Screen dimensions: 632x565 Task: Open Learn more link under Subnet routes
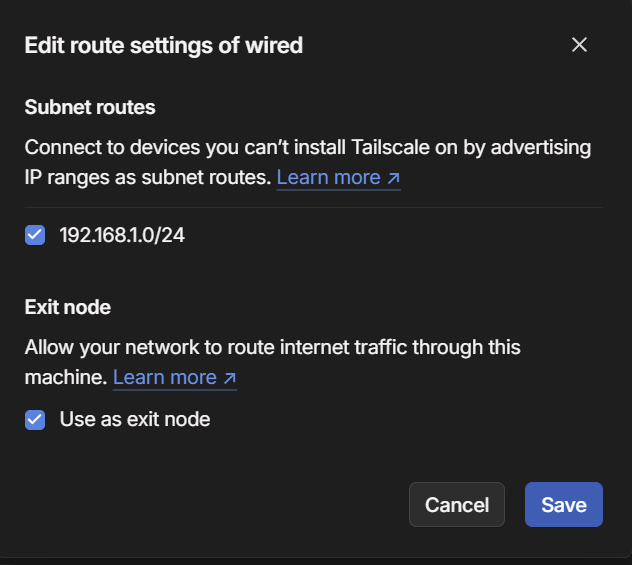point(328,178)
